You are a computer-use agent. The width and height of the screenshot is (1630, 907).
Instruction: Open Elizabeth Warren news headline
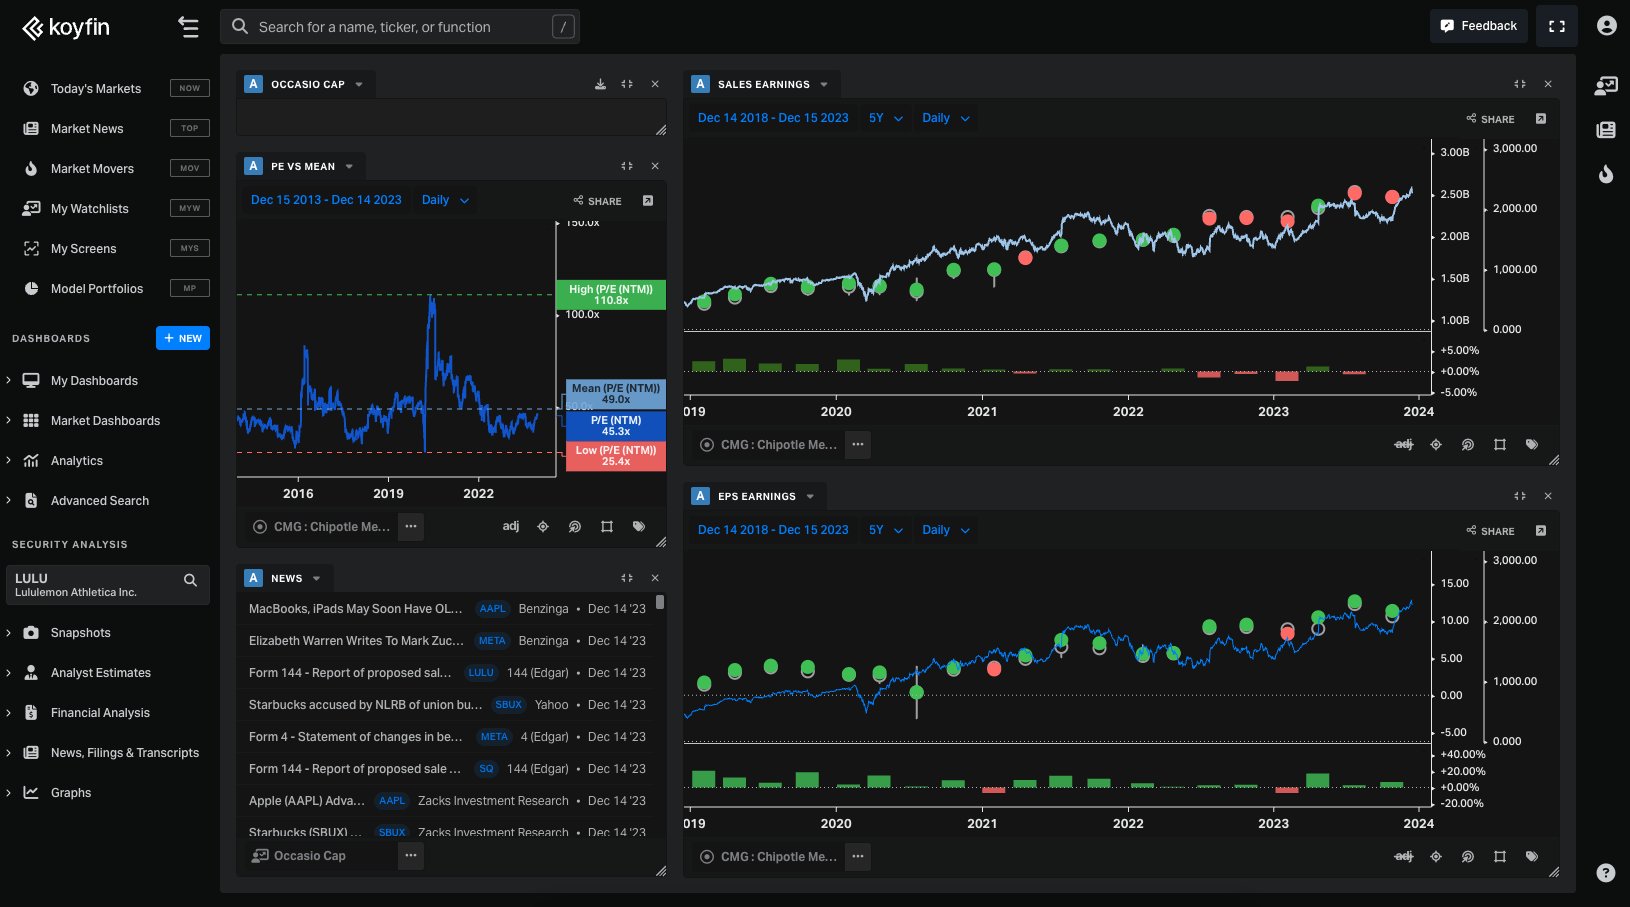coord(356,640)
